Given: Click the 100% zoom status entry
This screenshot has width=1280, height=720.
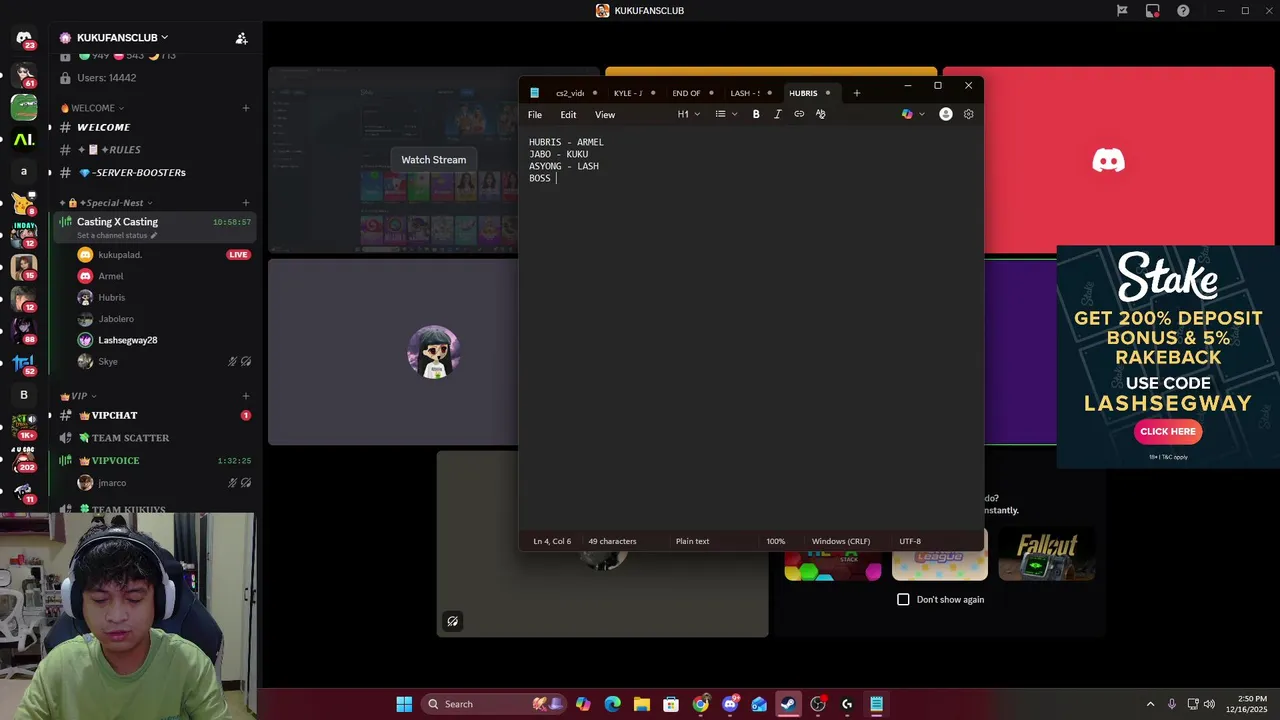Looking at the screenshot, I should [x=775, y=541].
